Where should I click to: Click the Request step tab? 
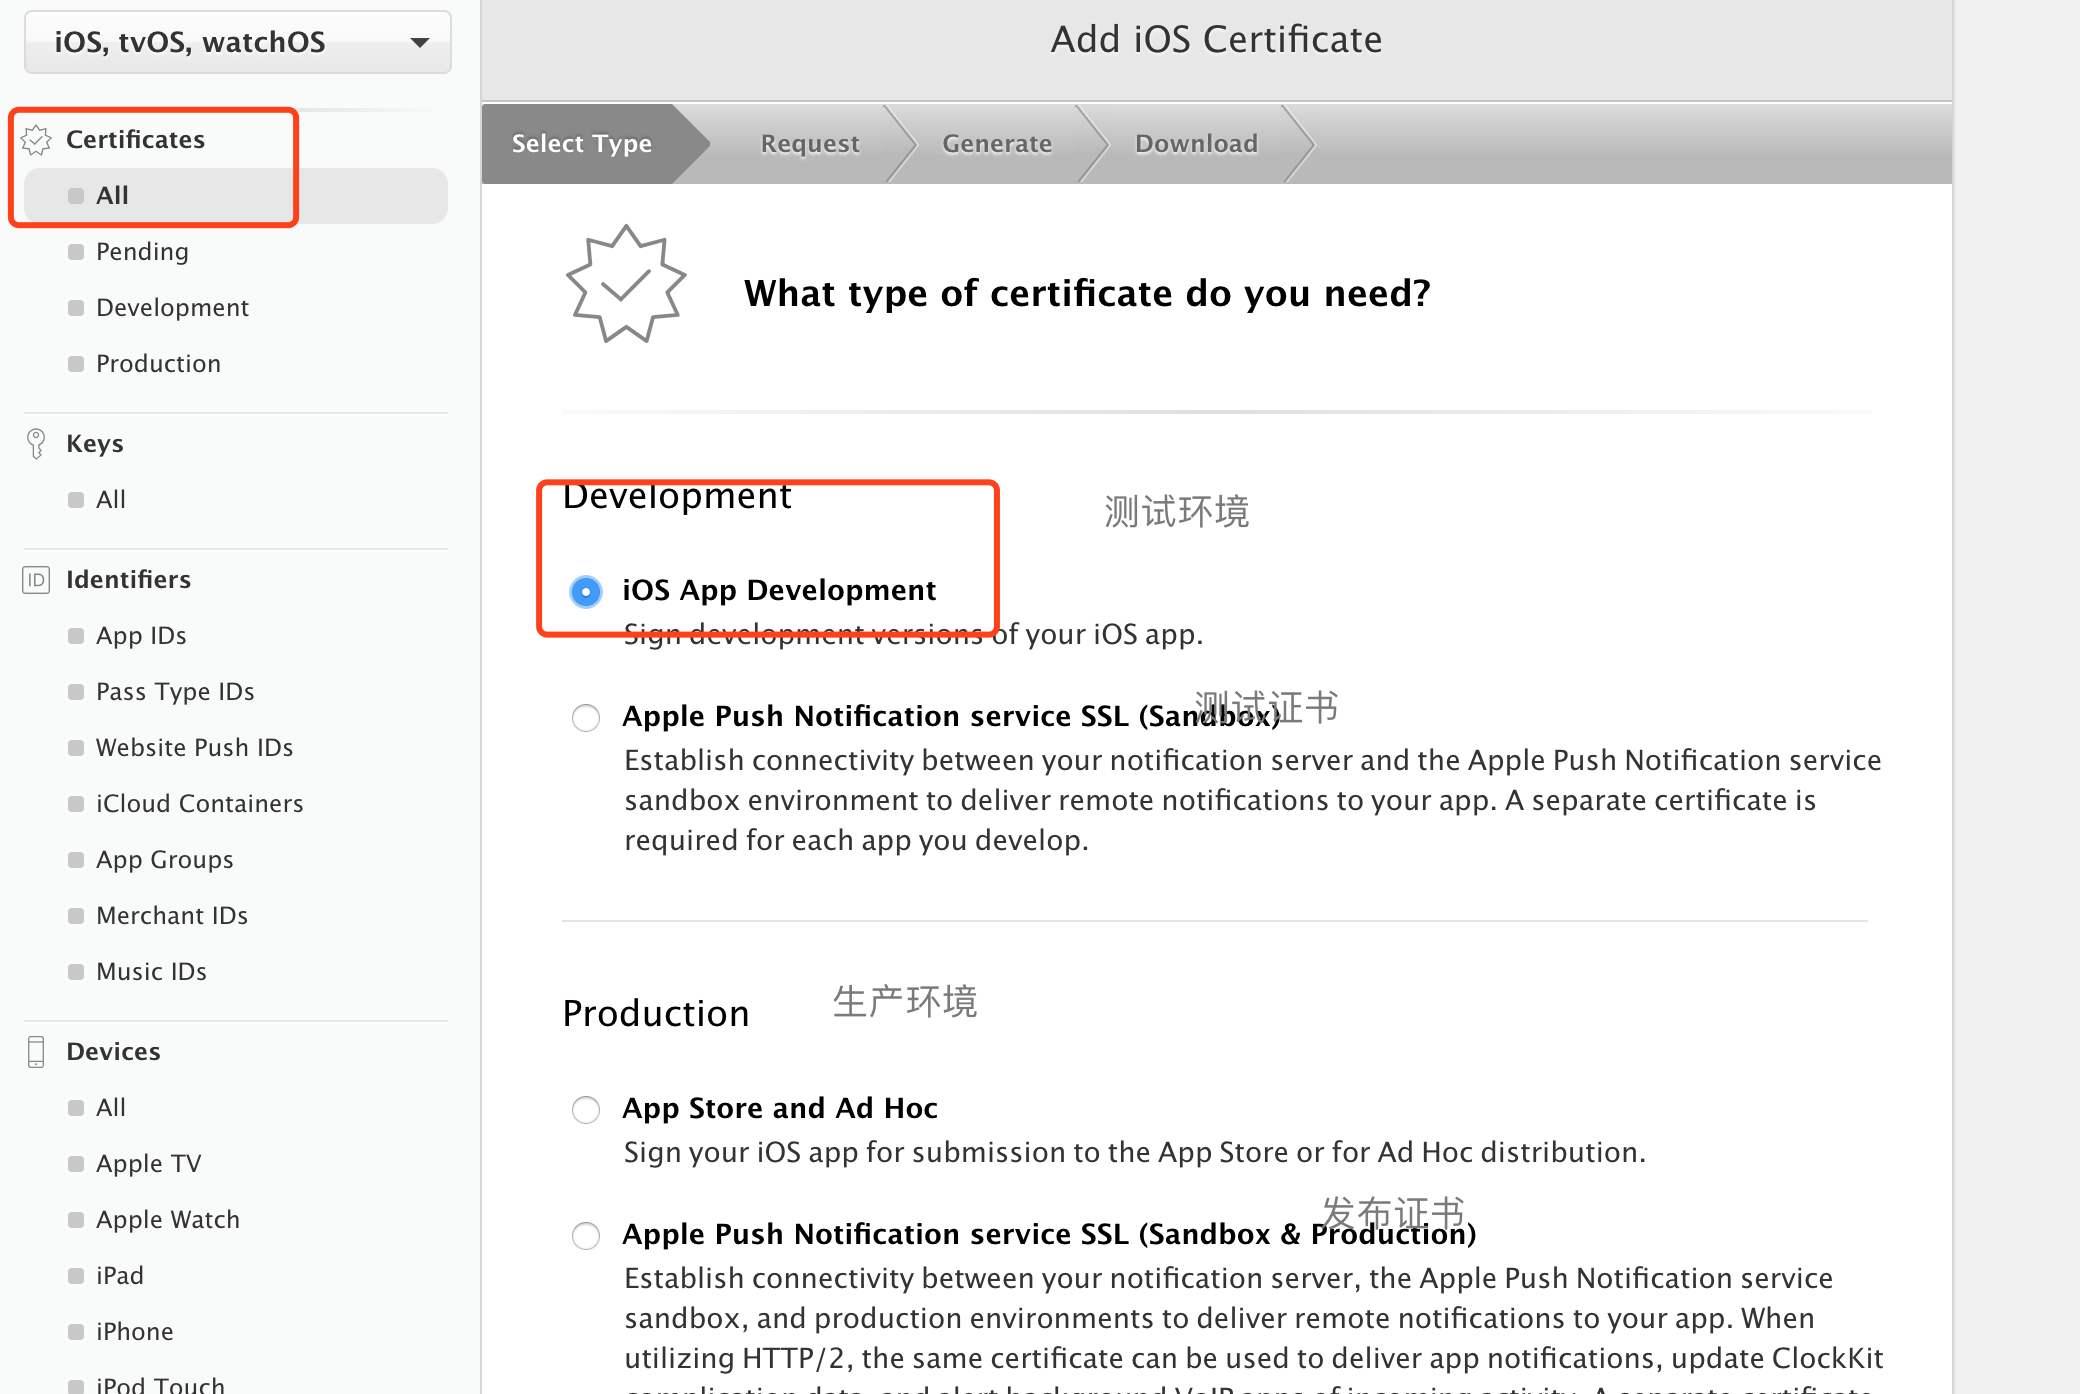pos(810,144)
